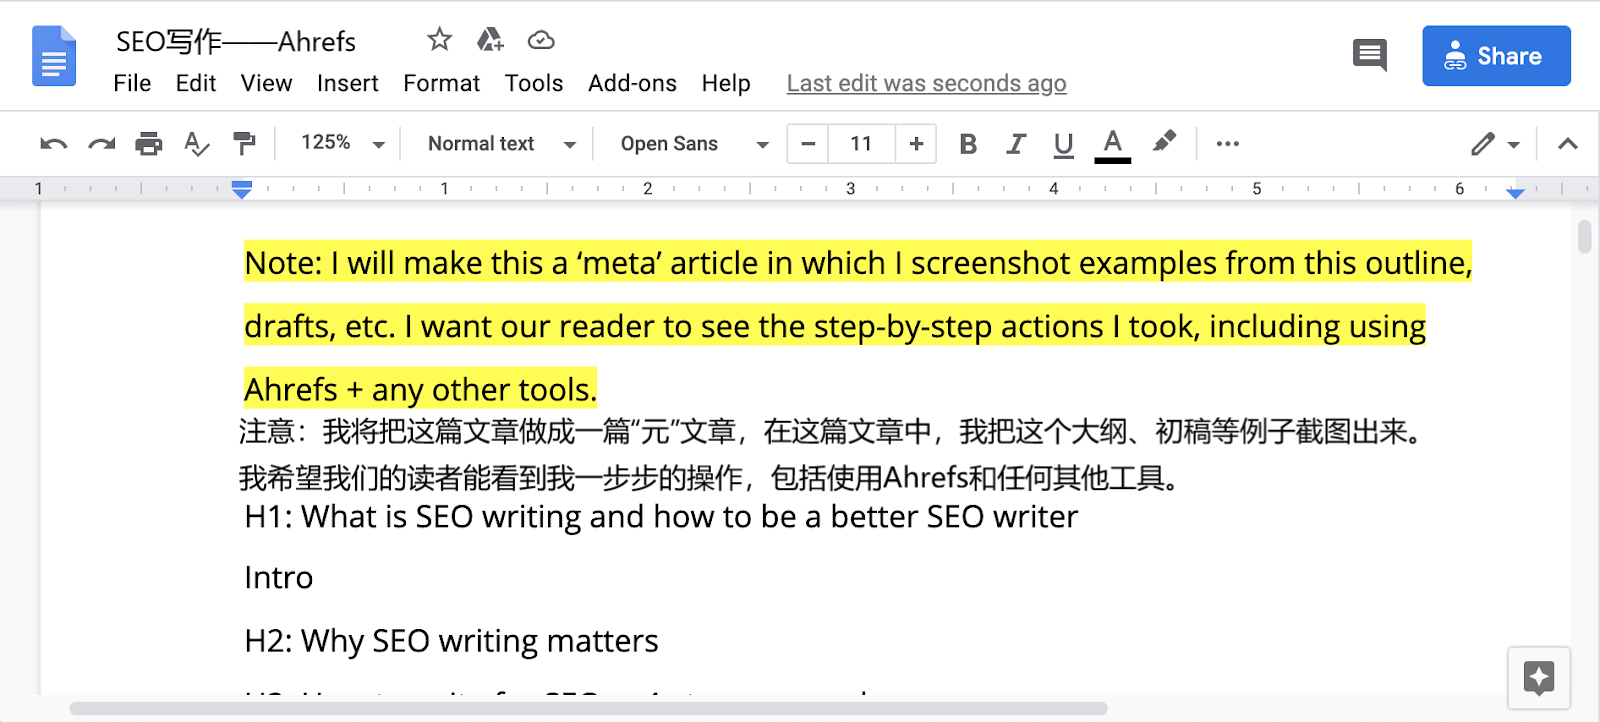Open the Open Sans font dropdown
Viewport: 1600px width, 722px height.
pos(695,144)
